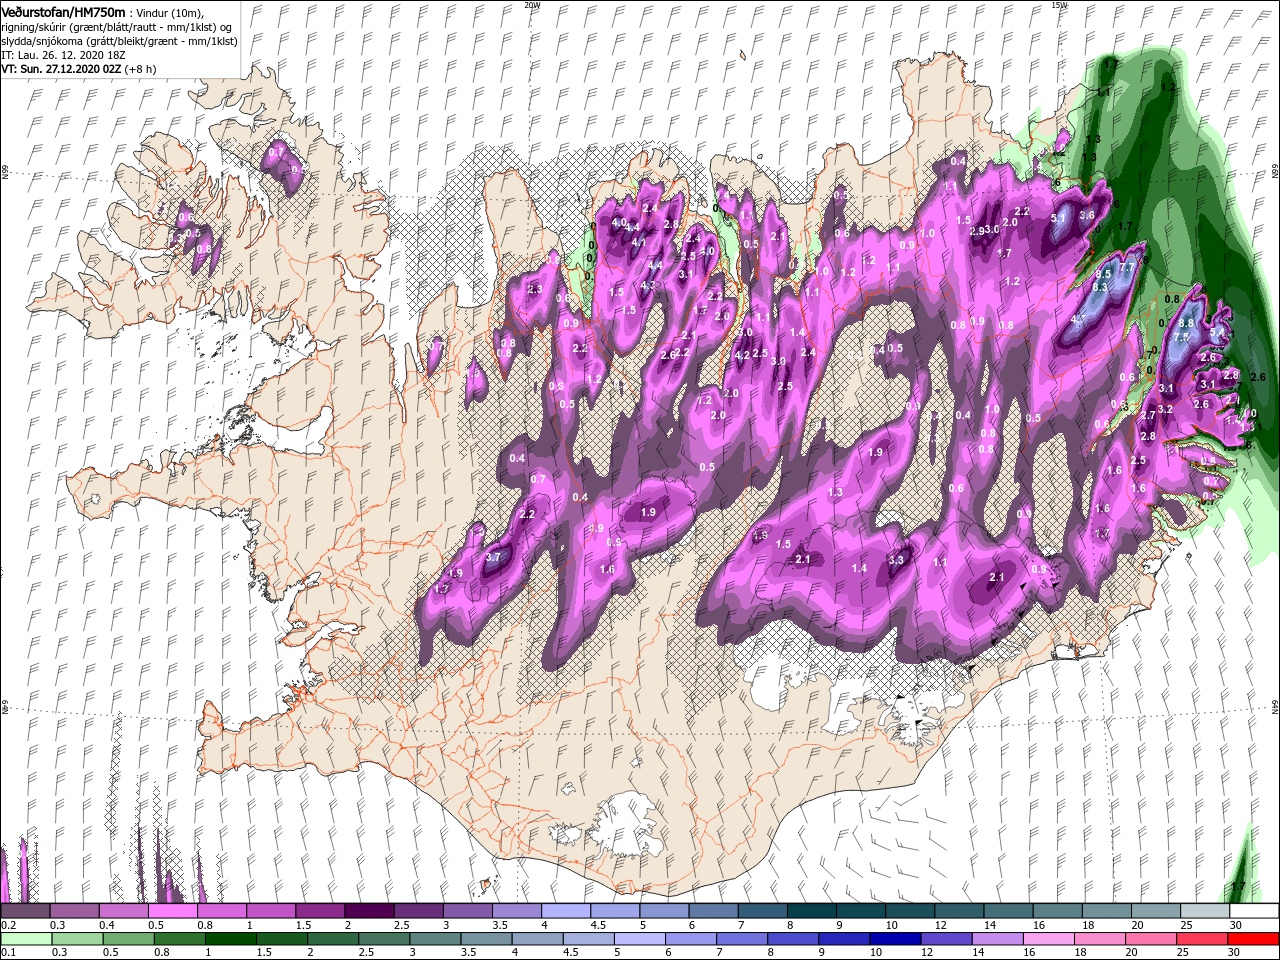Pick the rain scale swatch starting at 2.5
Viewport: 1280px width, 960px height.
click(384, 938)
